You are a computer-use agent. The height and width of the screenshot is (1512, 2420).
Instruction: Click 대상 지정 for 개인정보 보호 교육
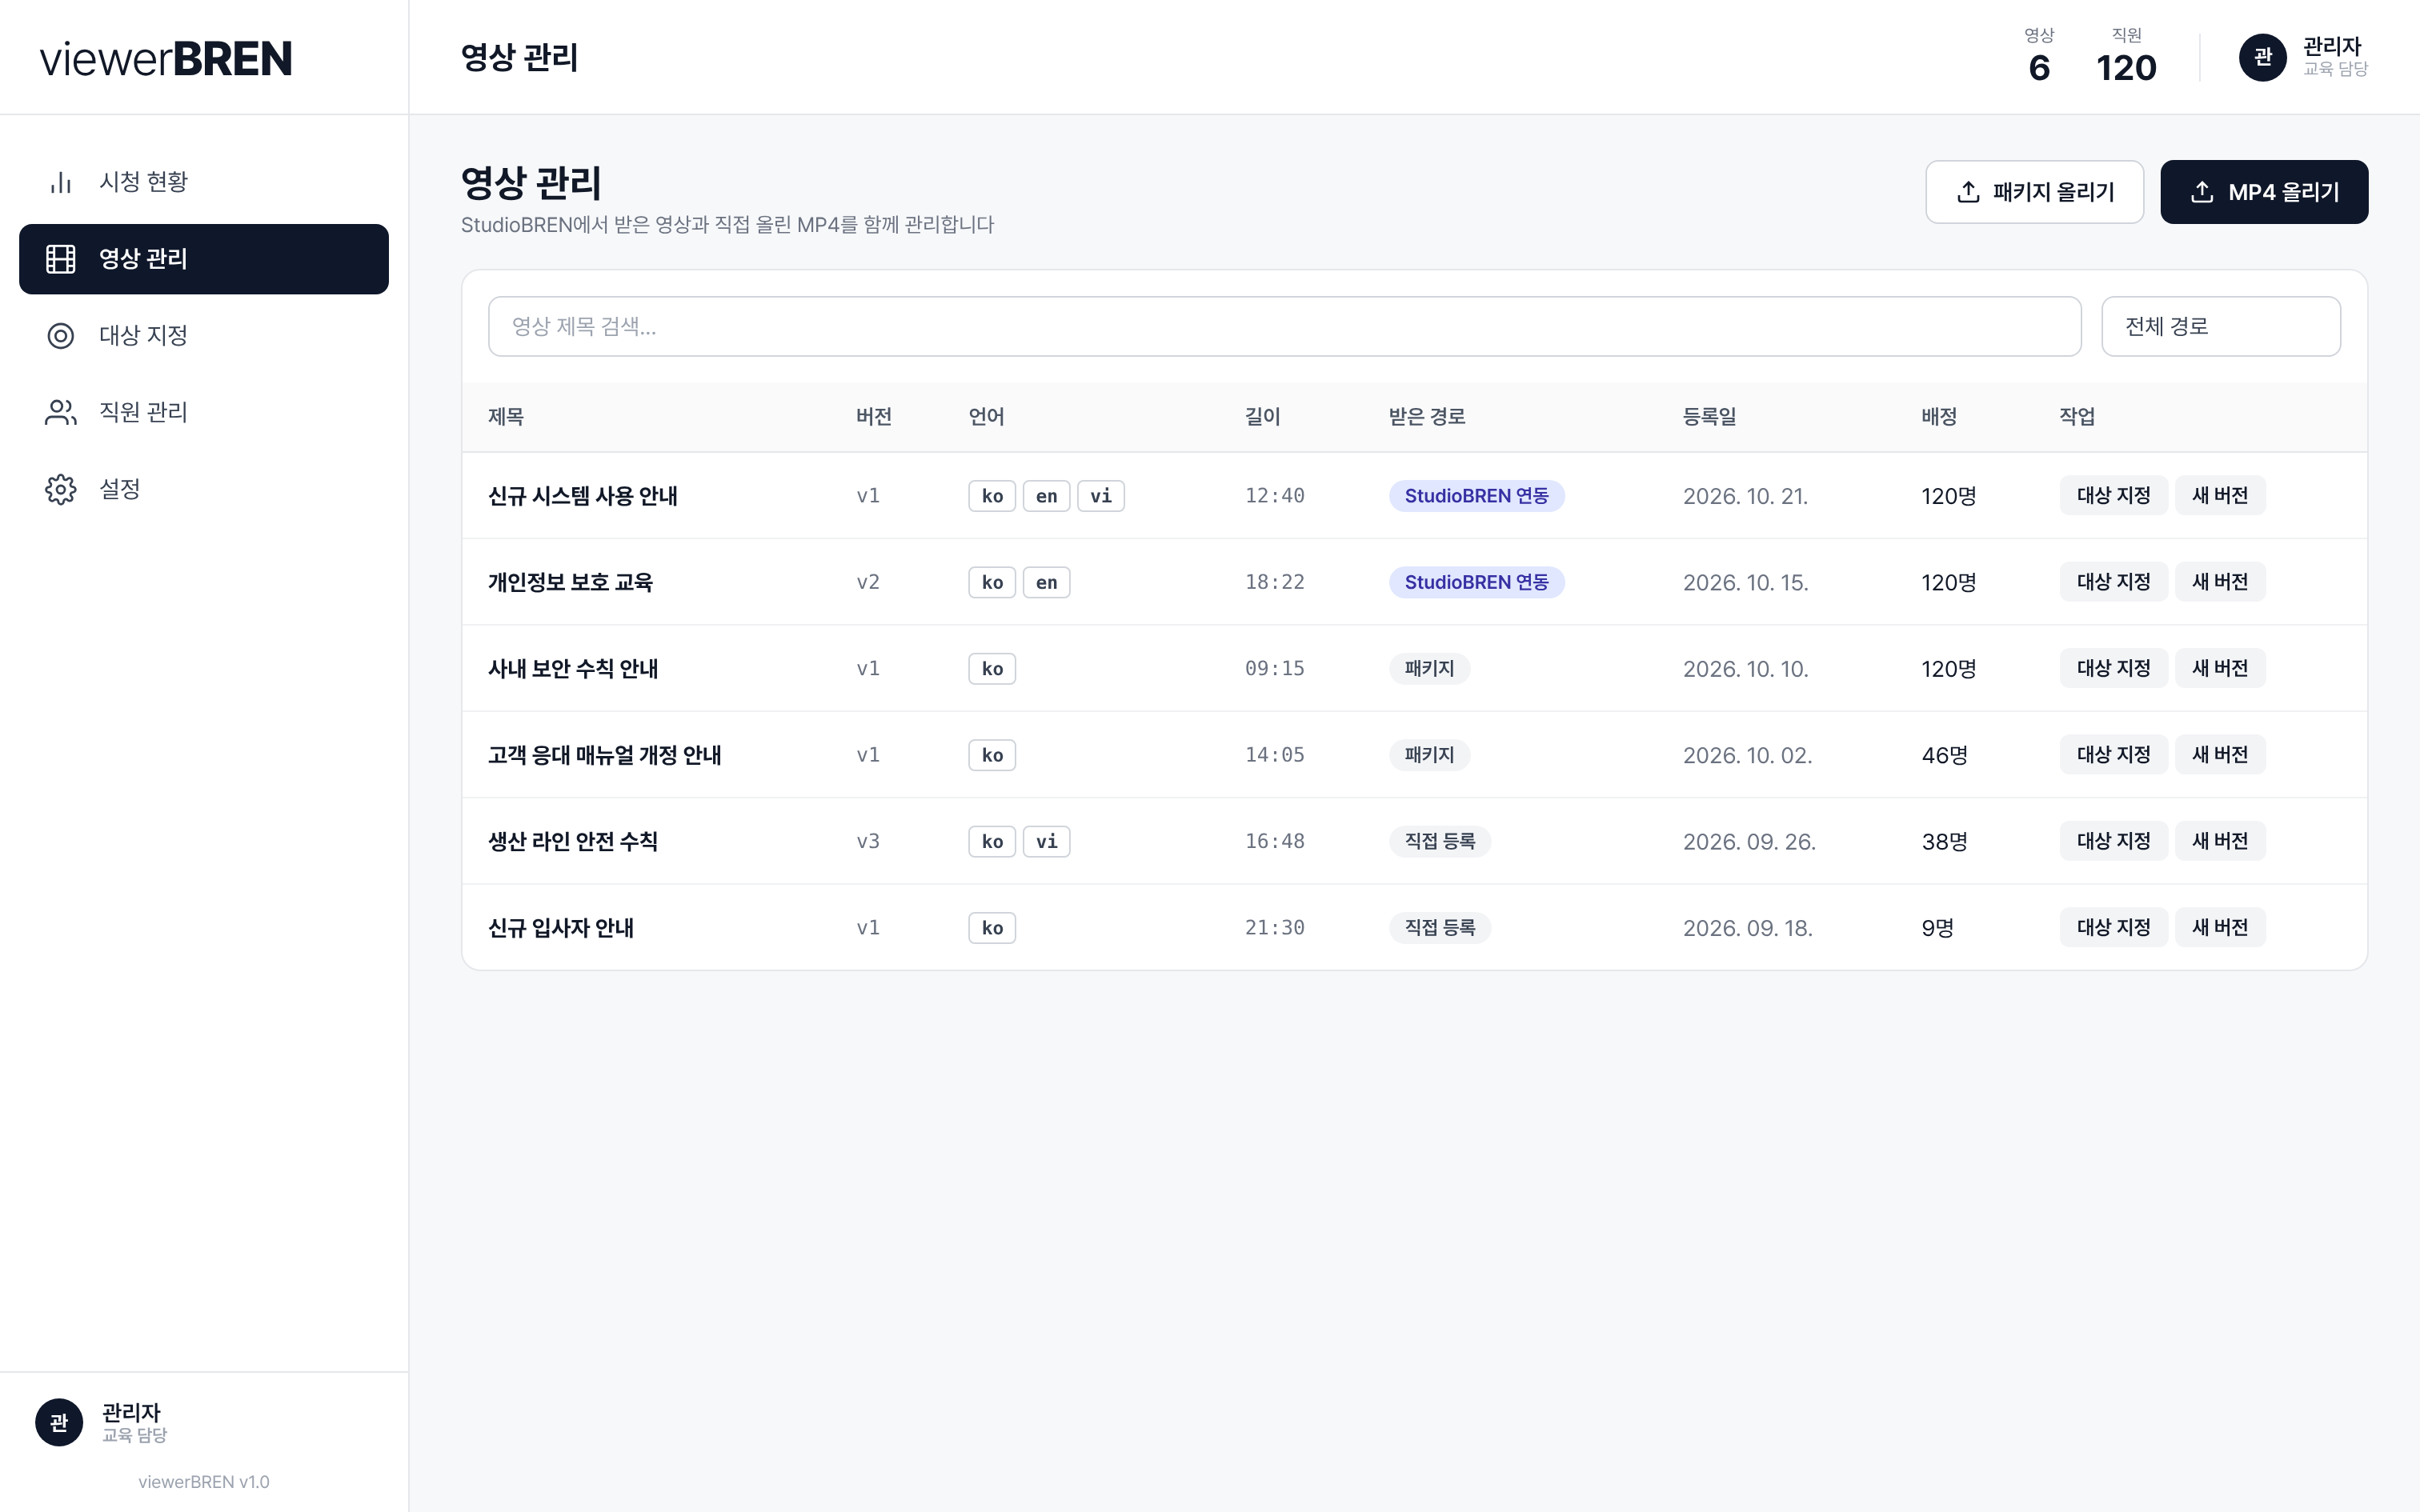tap(2113, 582)
